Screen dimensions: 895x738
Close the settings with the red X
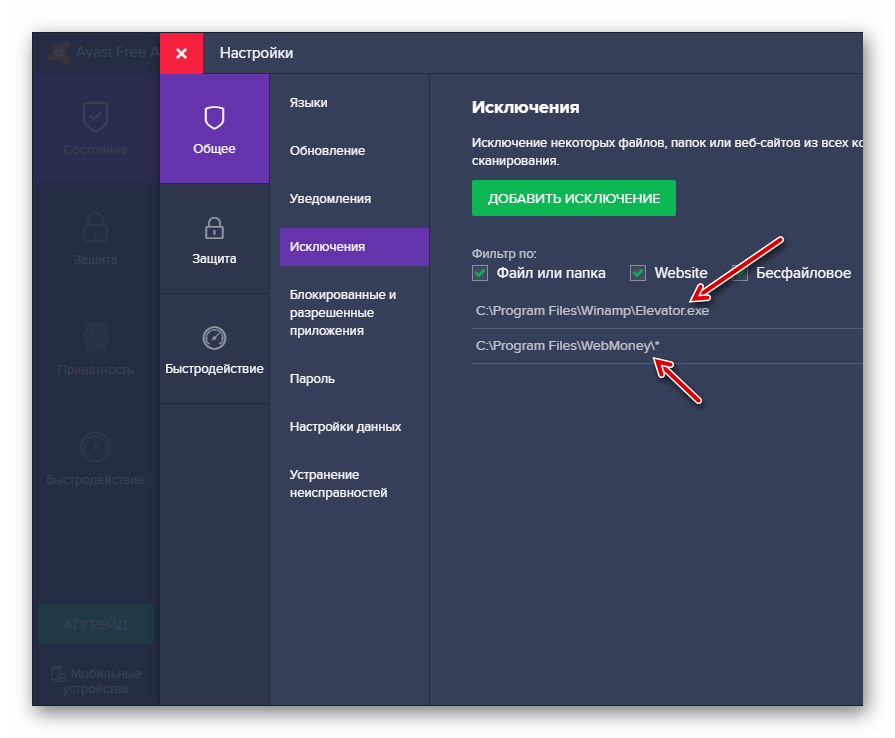(x=181, y=53)
